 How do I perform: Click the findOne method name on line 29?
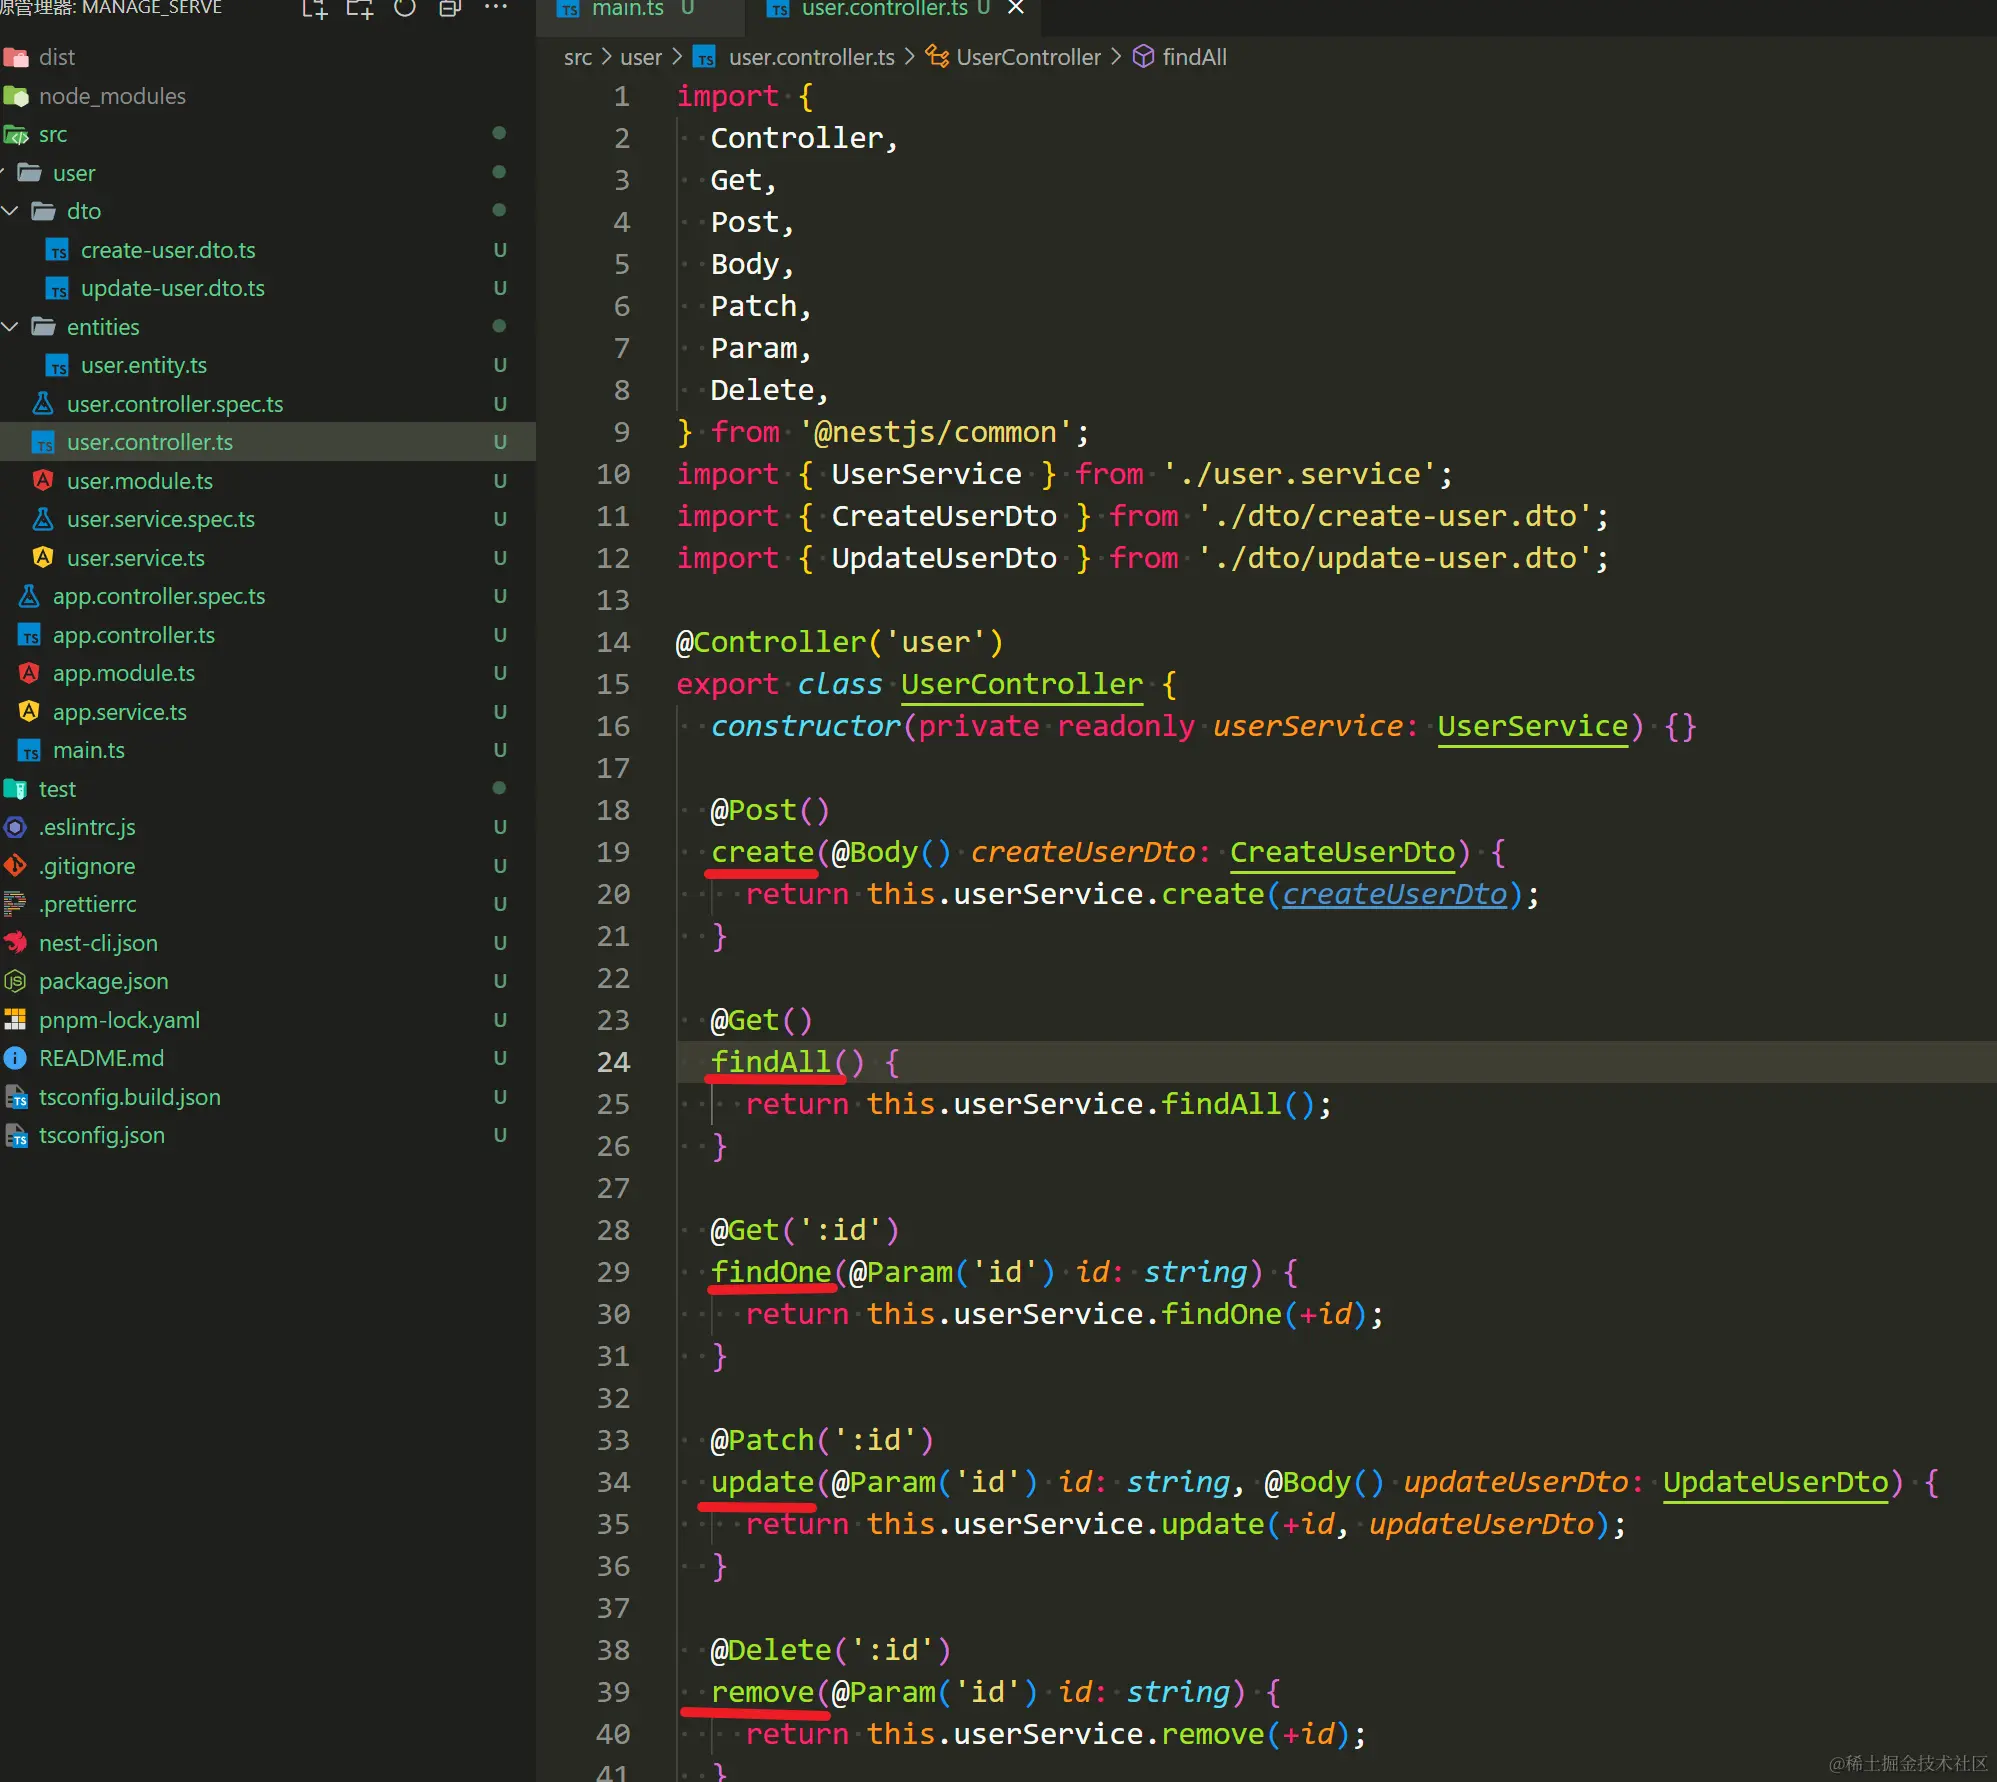click(771, 1272)
